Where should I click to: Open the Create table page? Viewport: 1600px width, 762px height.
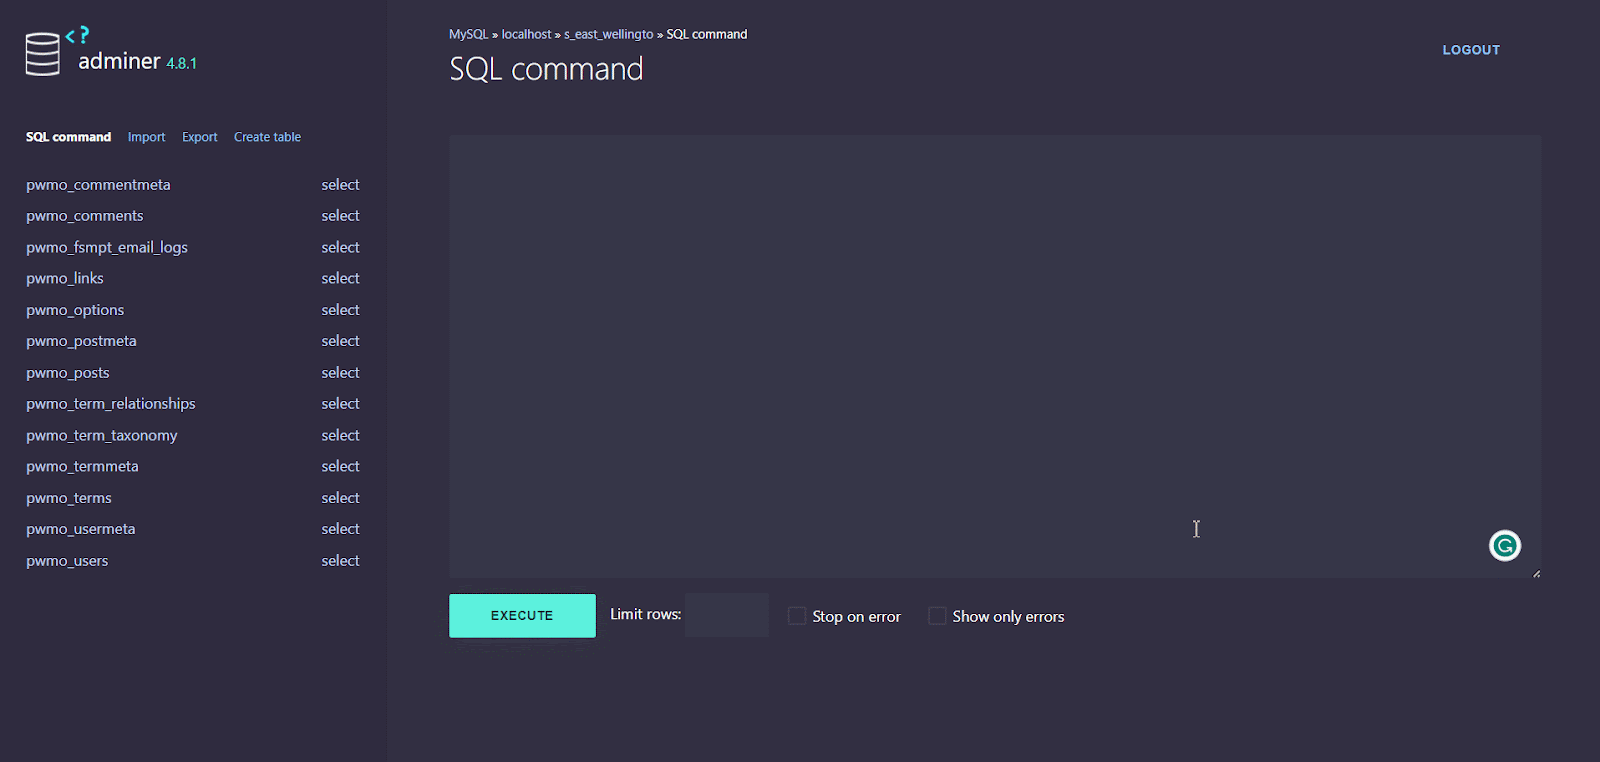267,137
